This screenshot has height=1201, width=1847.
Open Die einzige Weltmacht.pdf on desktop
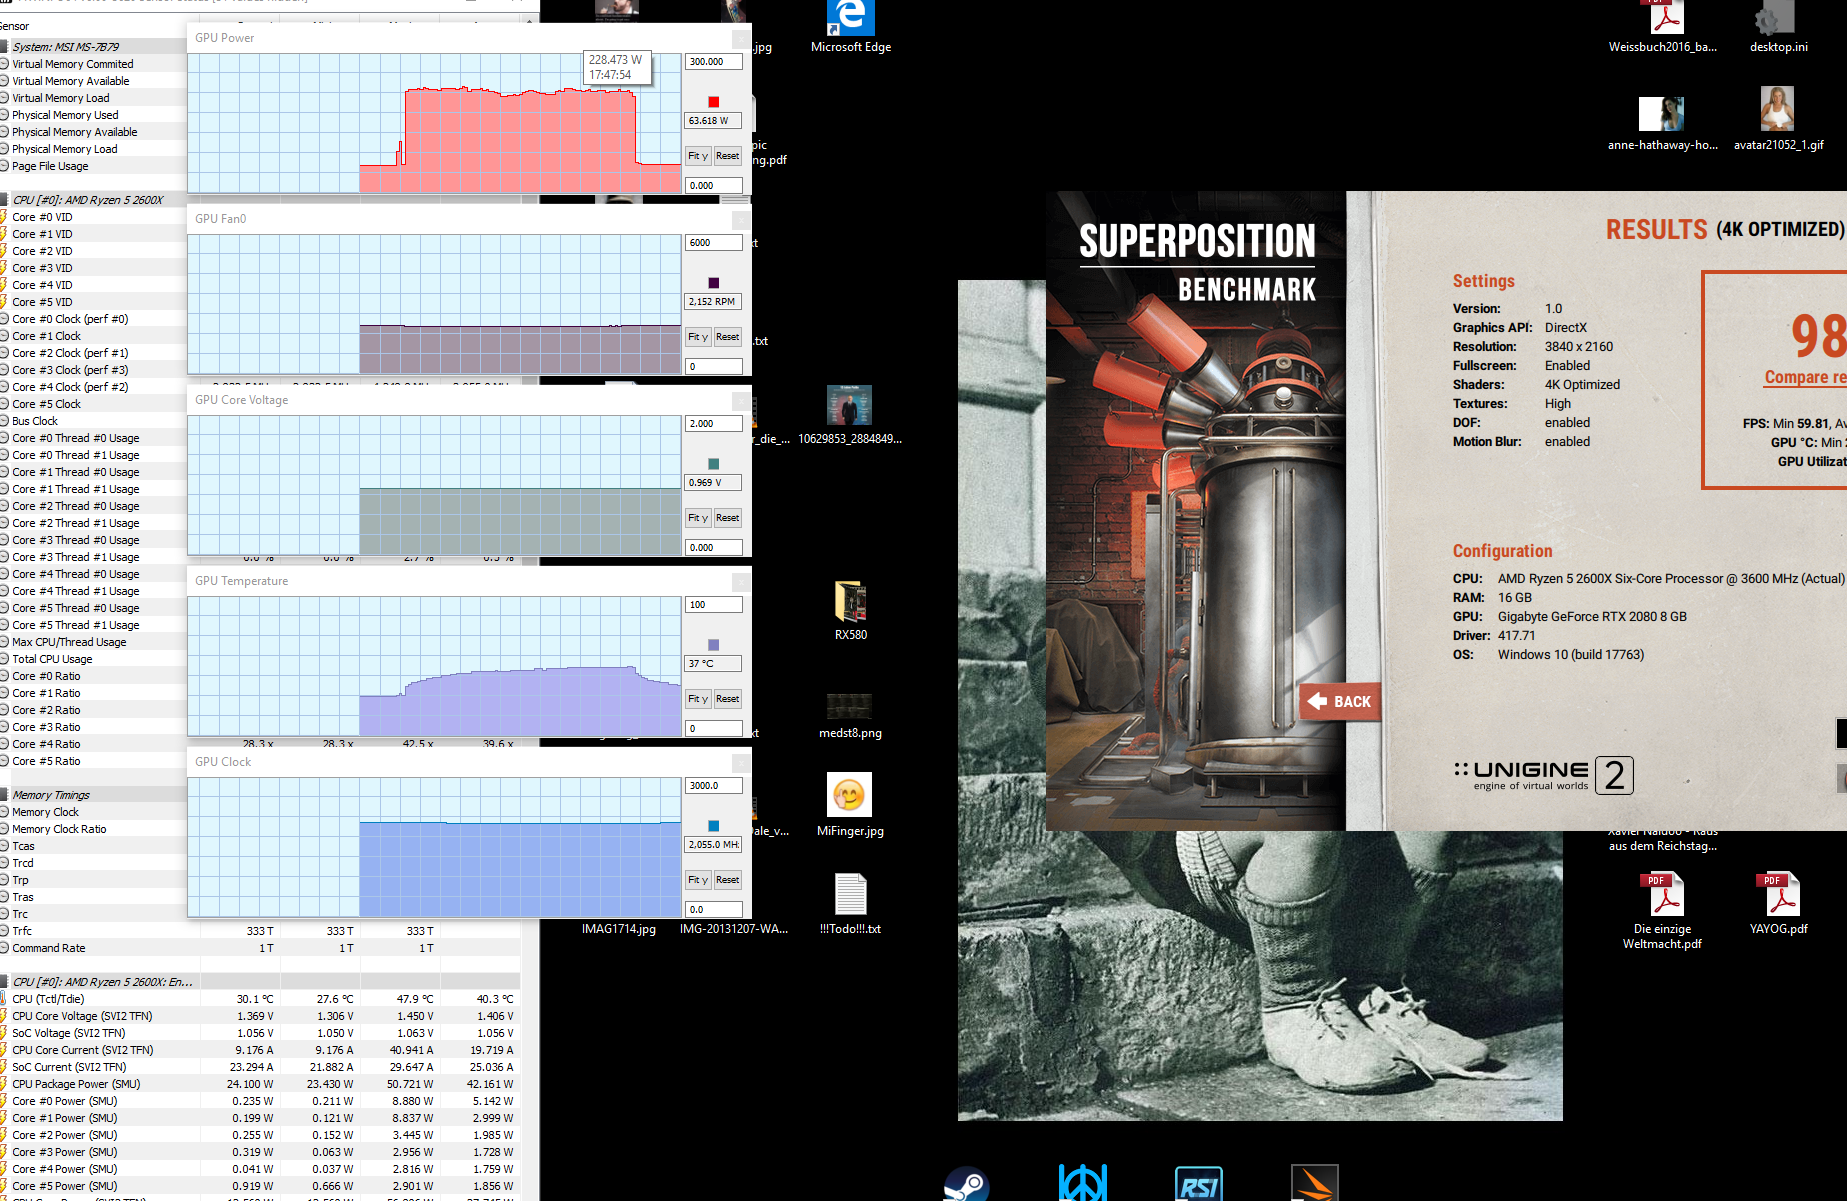(x=1662, y=911)
